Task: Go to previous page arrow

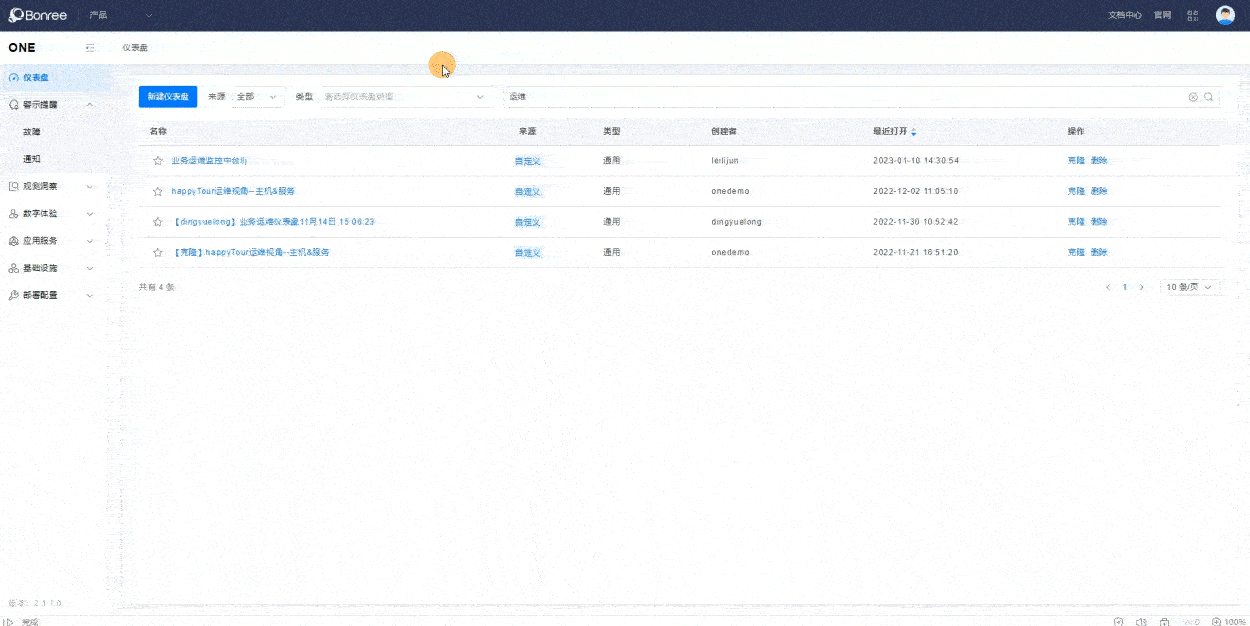Action: coord(1108,287)
